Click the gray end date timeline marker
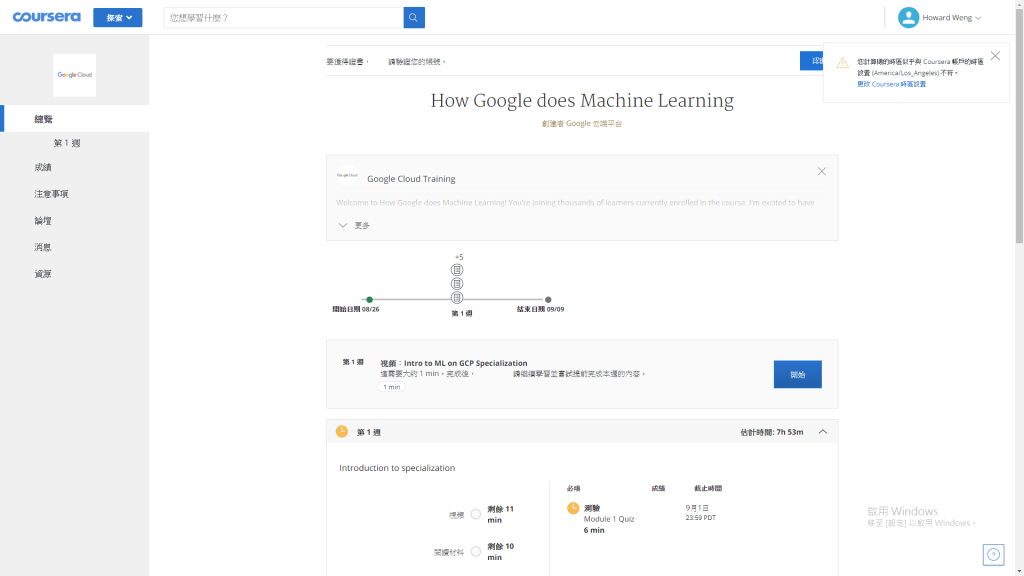This screenshot has height=576, width=1024. point(548,300)
